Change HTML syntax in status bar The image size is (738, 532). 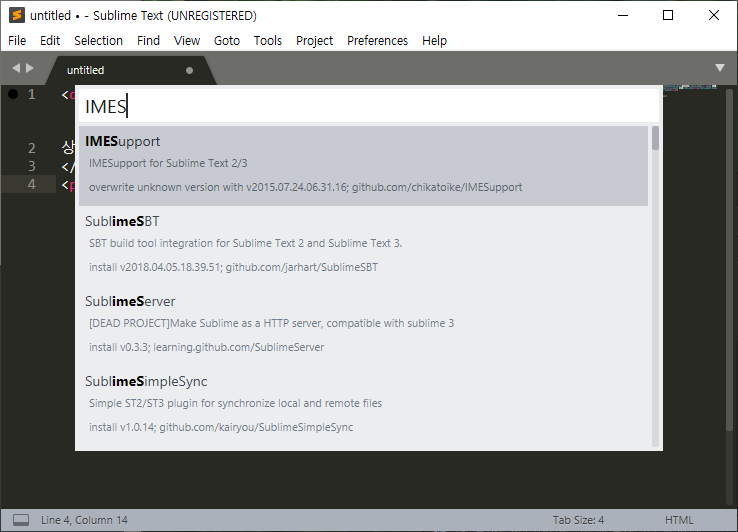[679, 520]
